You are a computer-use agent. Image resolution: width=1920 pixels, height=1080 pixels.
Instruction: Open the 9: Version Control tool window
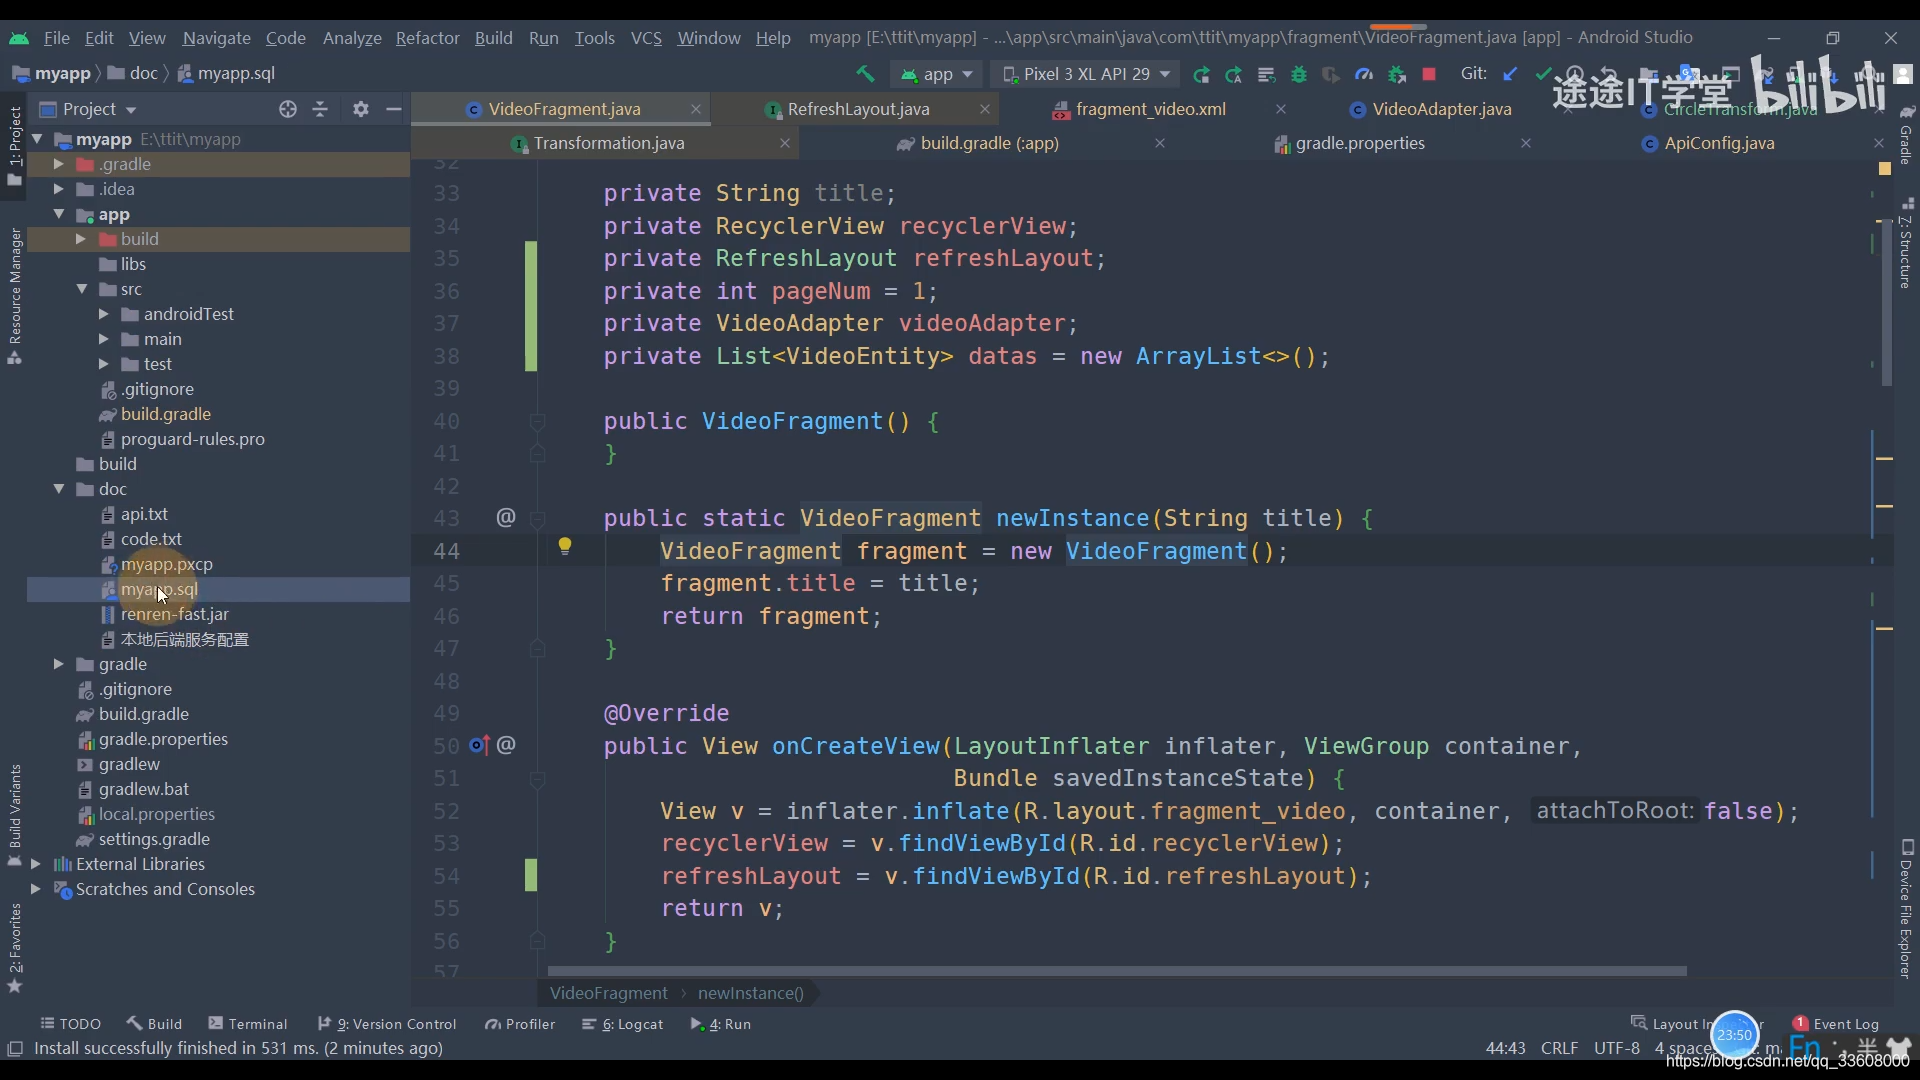pyautogui.click(x=387, y=1024)
